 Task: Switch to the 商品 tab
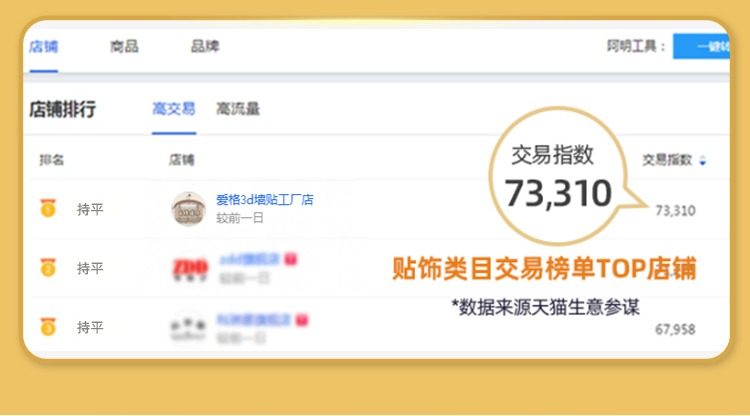(x=124, y=46)
